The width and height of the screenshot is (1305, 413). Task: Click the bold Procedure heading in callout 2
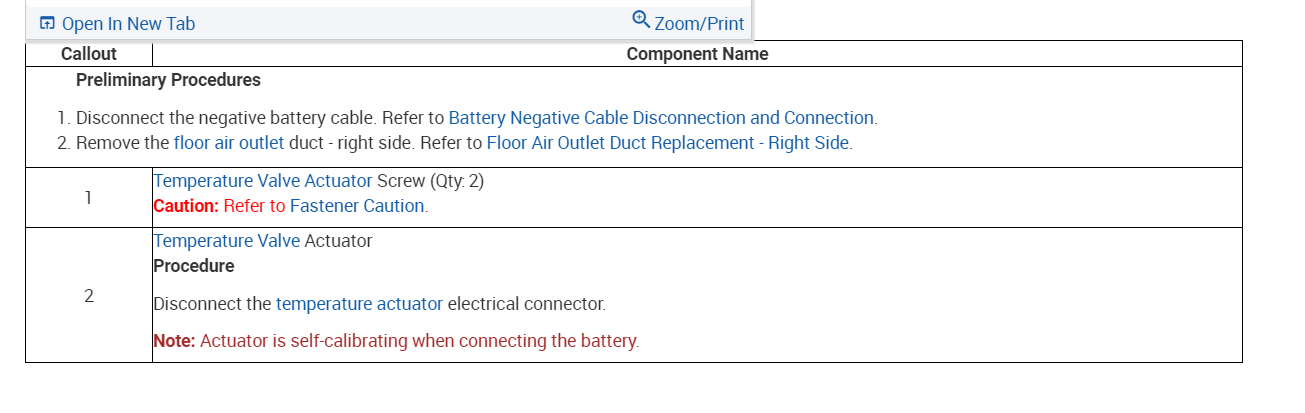coord(194,266)
